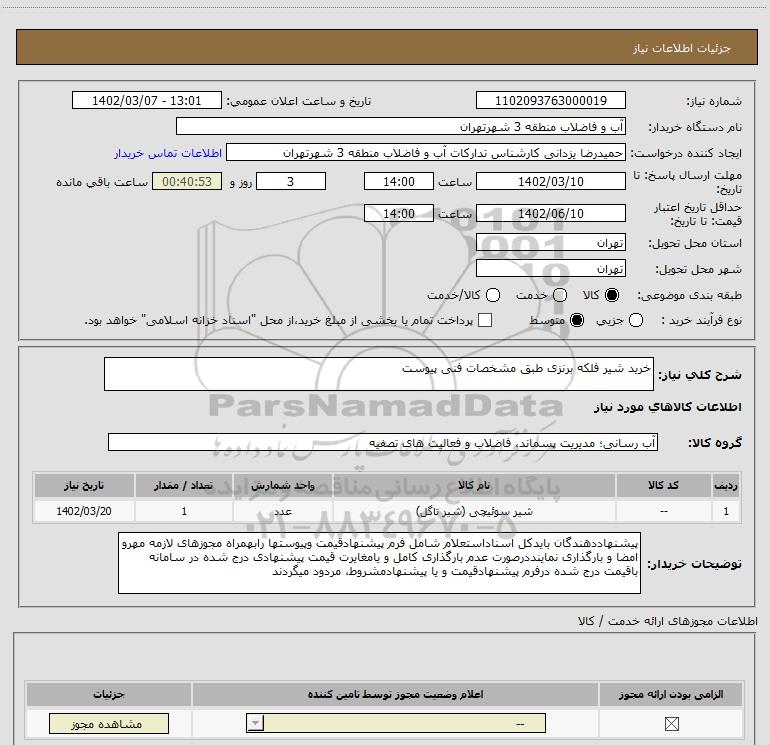Click the تعداد / مقدار column header
Image resolution: width=770 pixels, height=745 pixels.
click(184, 485)
